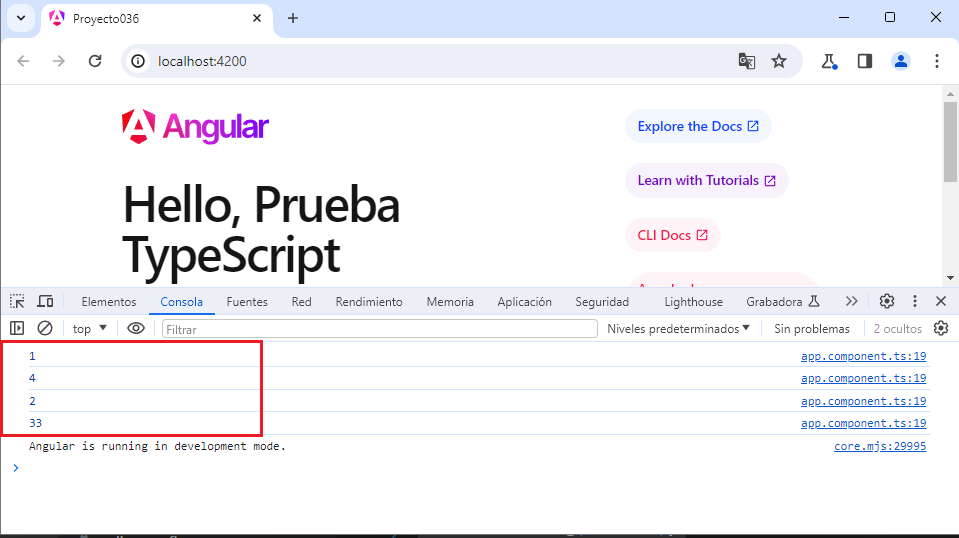Open the Fuentes tab
The width and height of the screenshot is (959, 538).
tap(247, 302)
